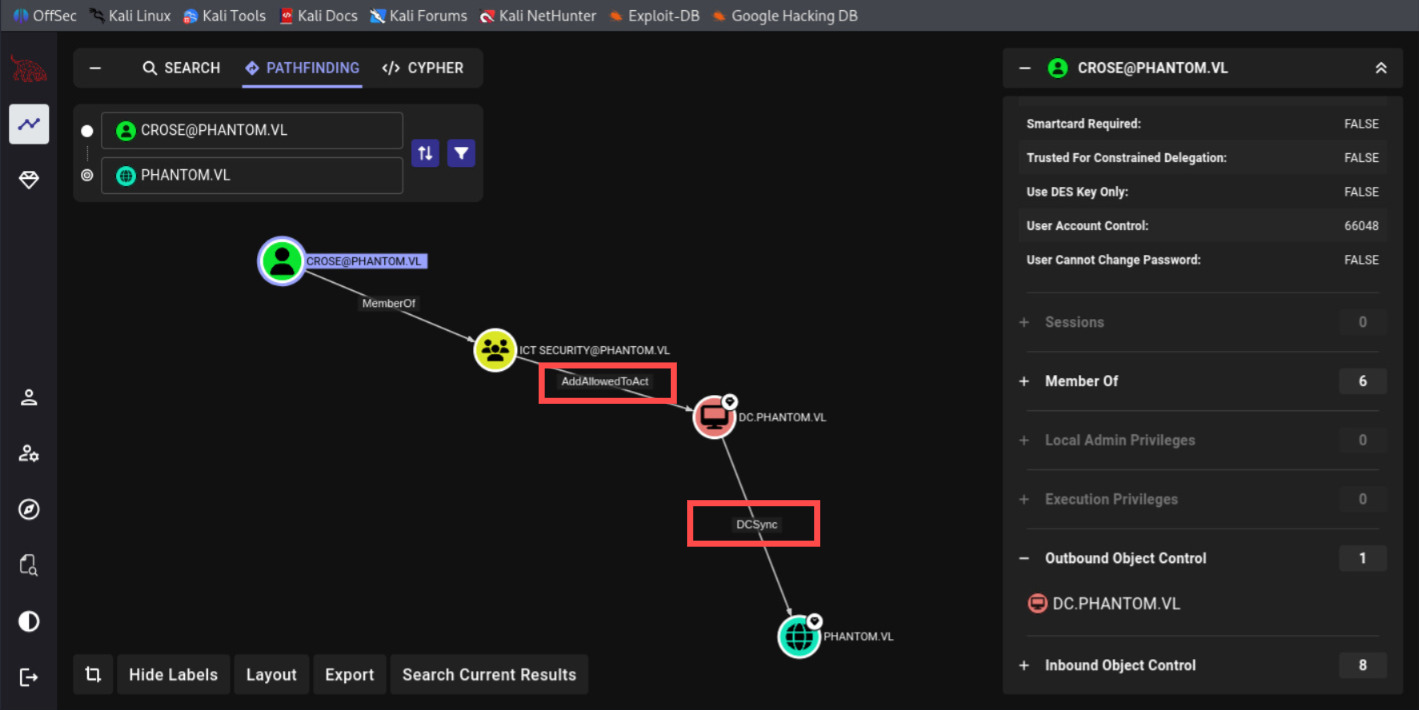Click the start node field CROSE@PHANTOM.VL
The image size is (1419, 710).
[252, 131]
